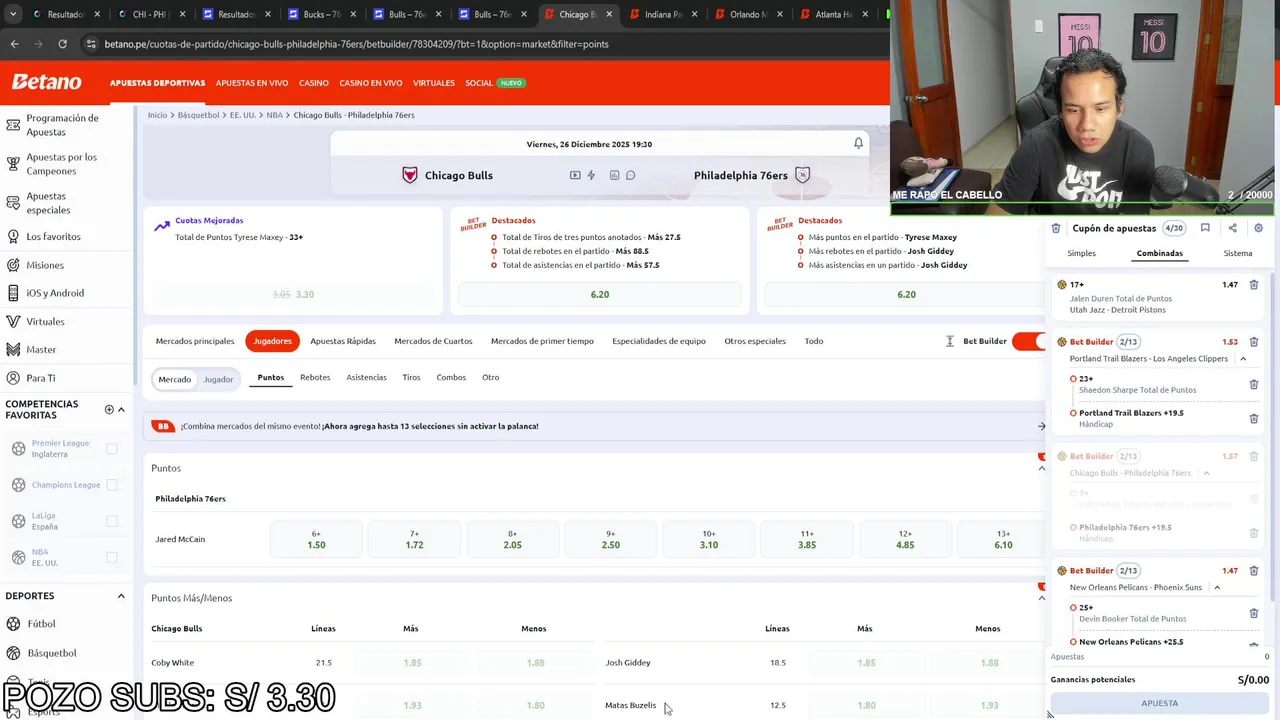Viewport: 1280px width, 720px height.
Task: Select the Rebotes sub-tab
Action: pos(315,377)
